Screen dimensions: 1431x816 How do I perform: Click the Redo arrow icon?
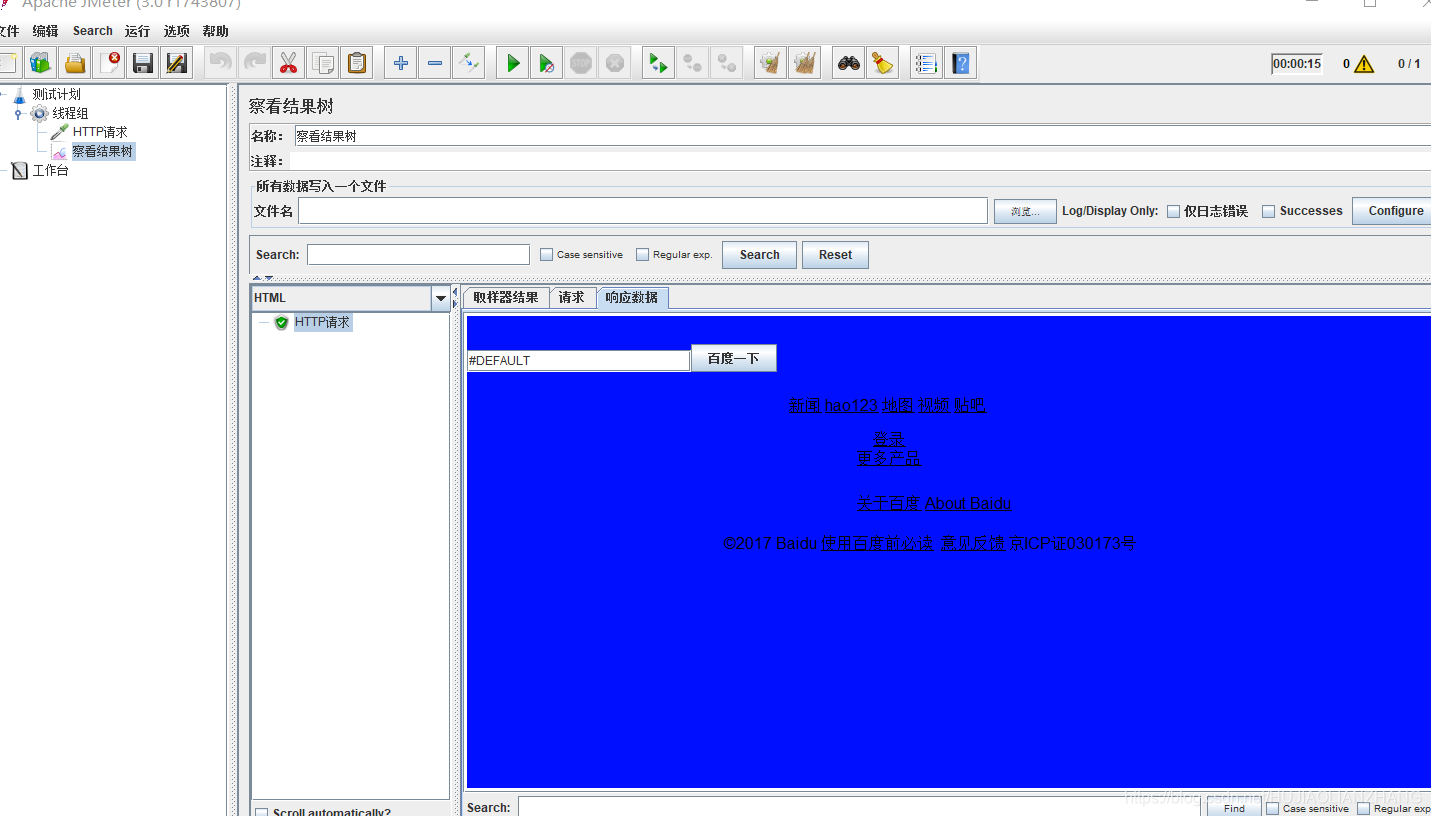[255, 64]
